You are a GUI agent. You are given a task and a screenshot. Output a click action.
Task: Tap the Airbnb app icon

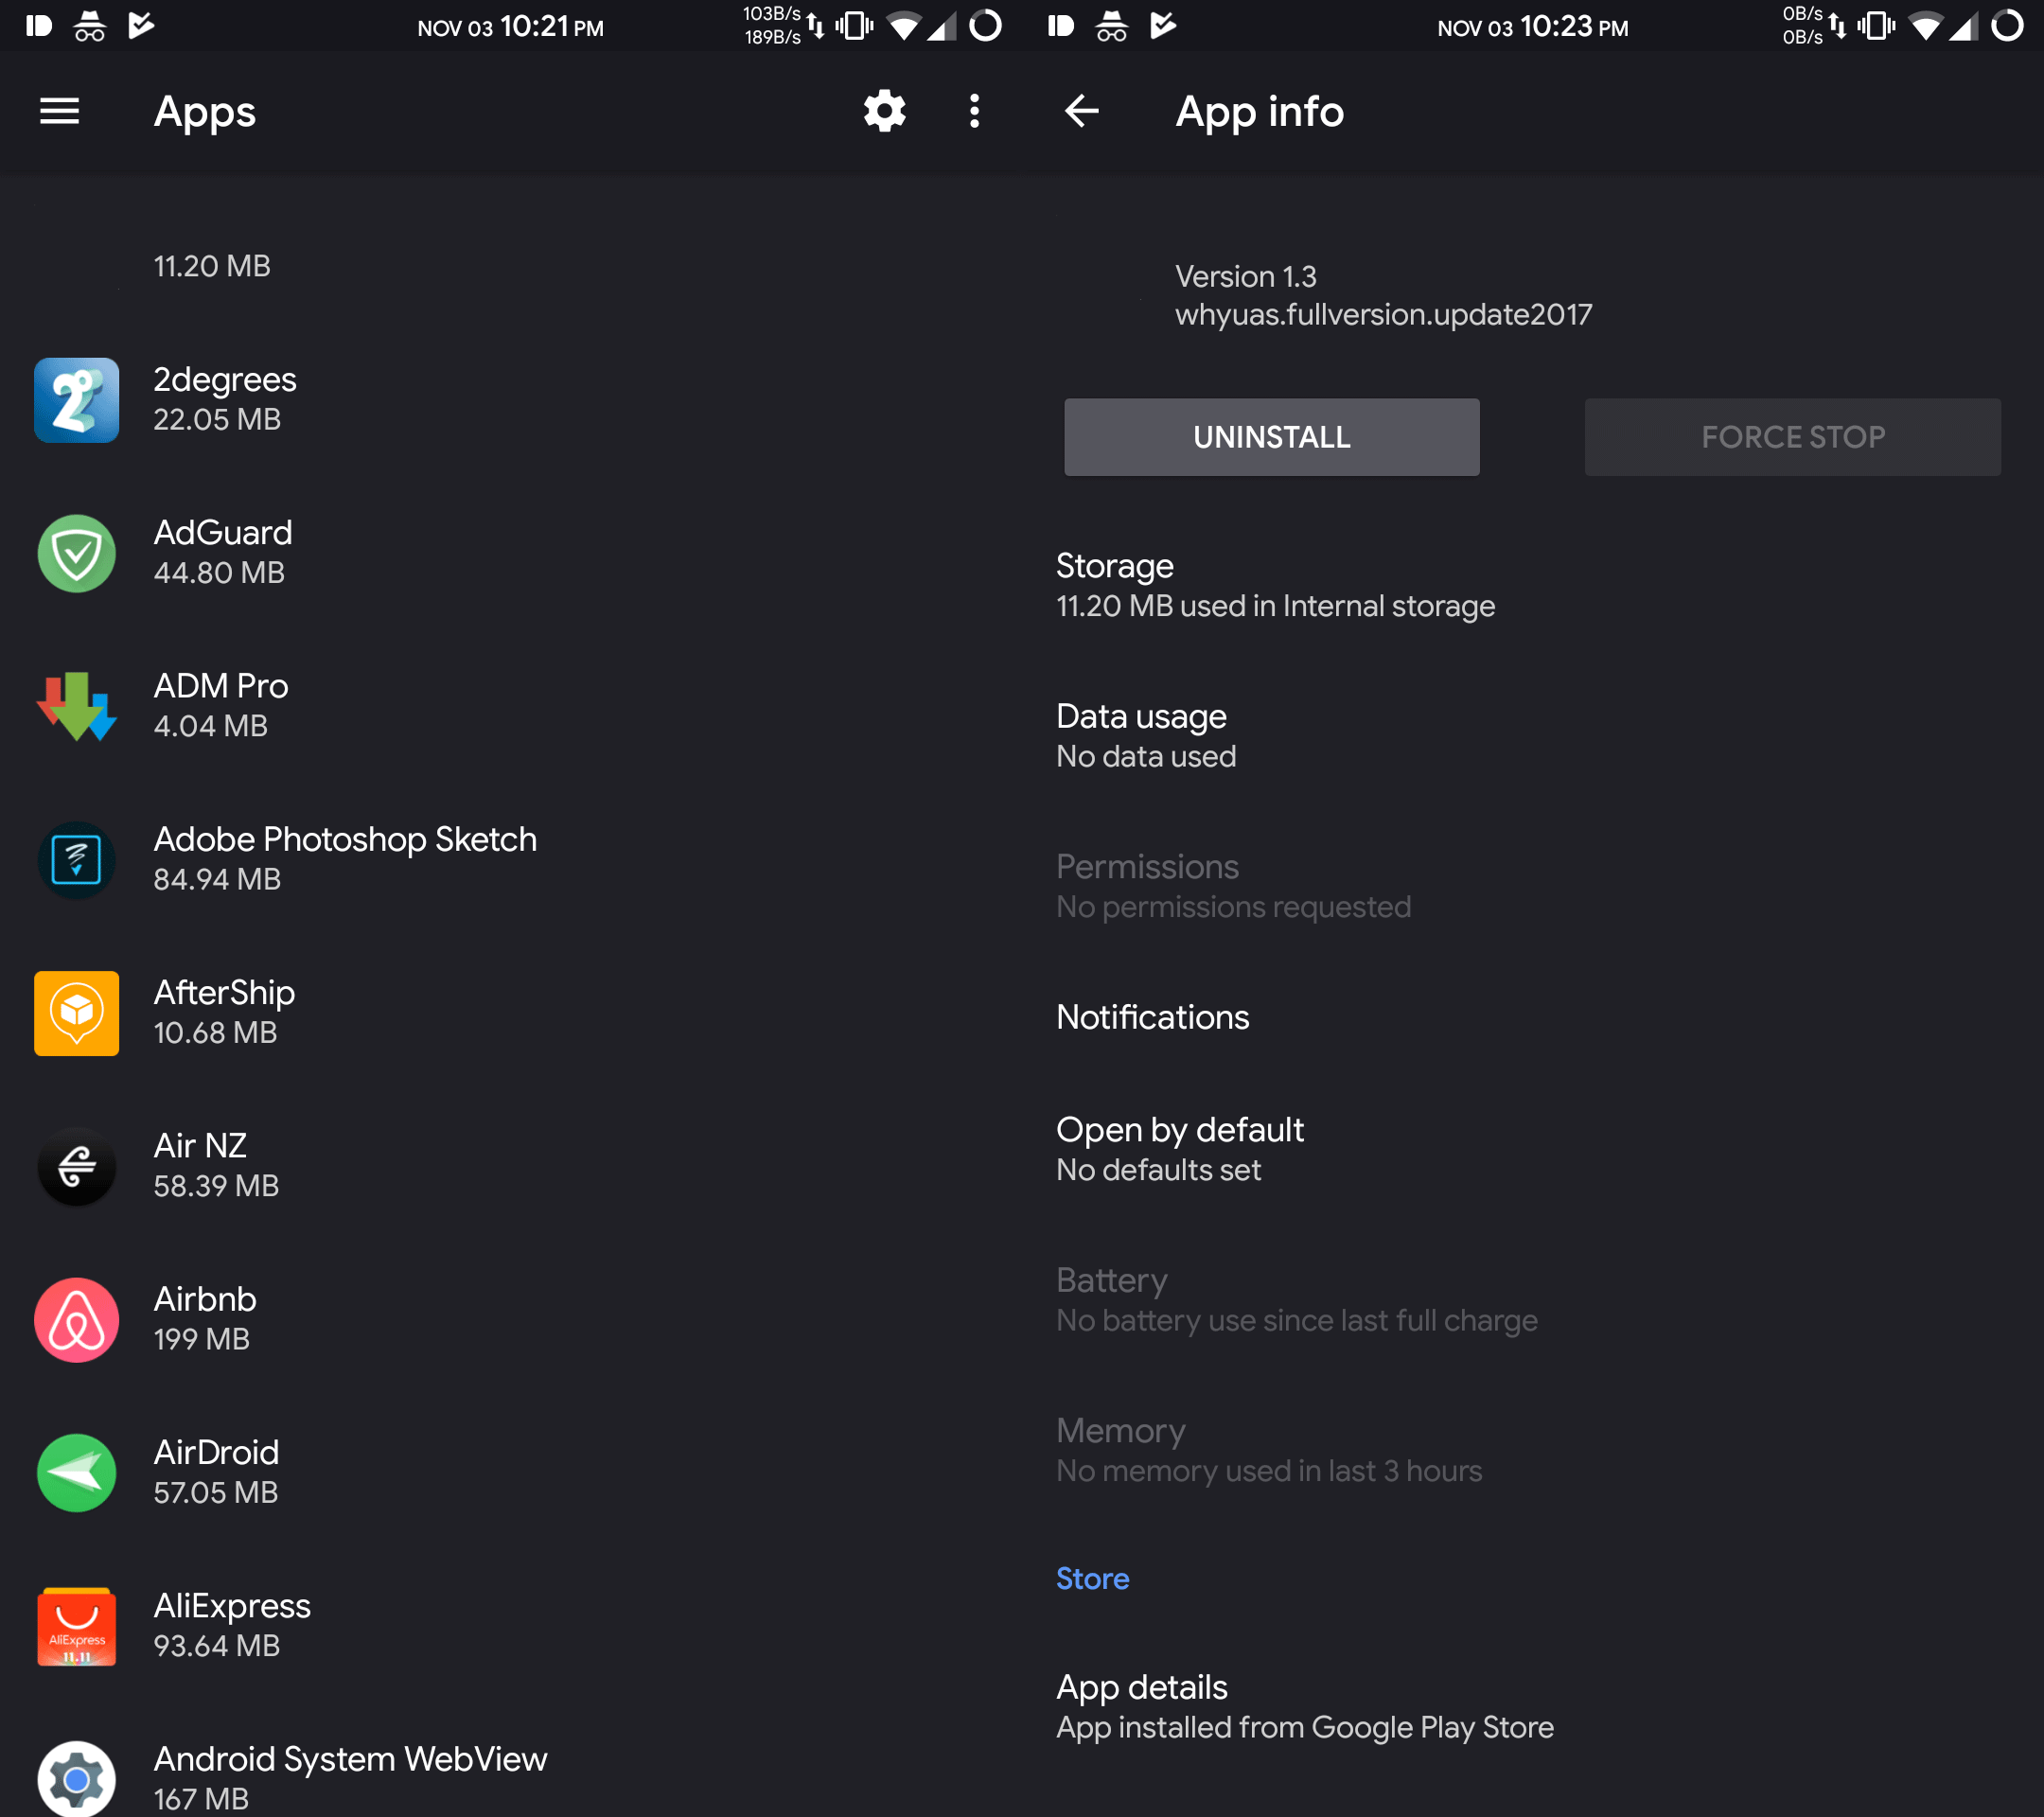(77, 1320)
